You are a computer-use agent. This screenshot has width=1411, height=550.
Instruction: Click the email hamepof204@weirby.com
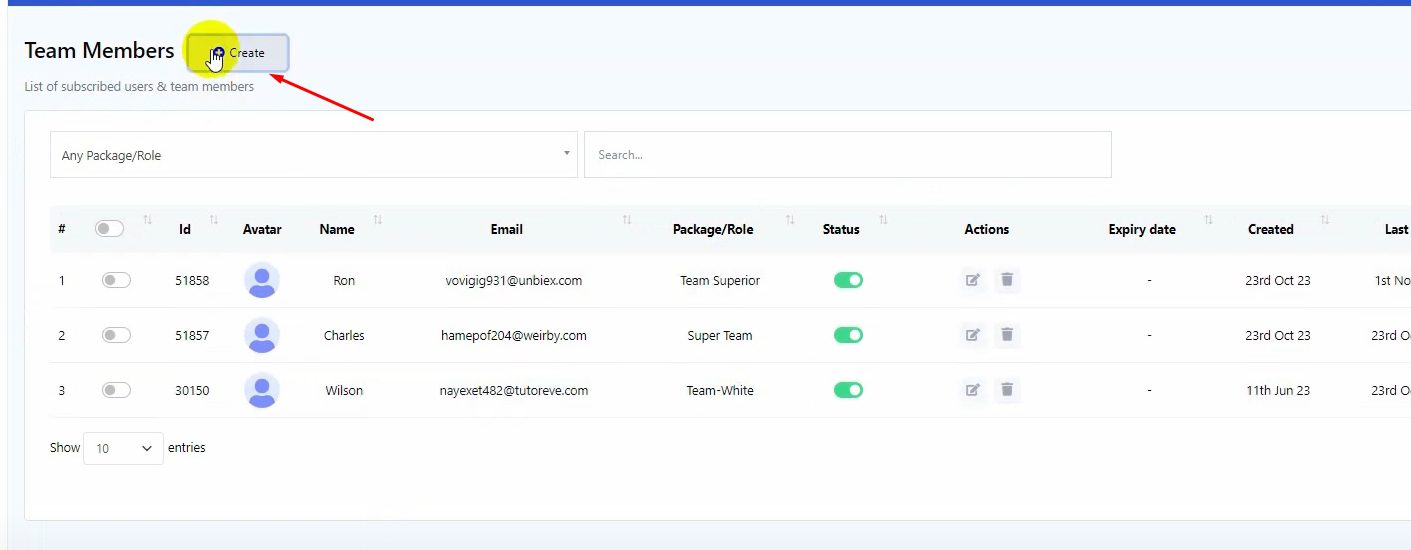click(x=513, y=336)
